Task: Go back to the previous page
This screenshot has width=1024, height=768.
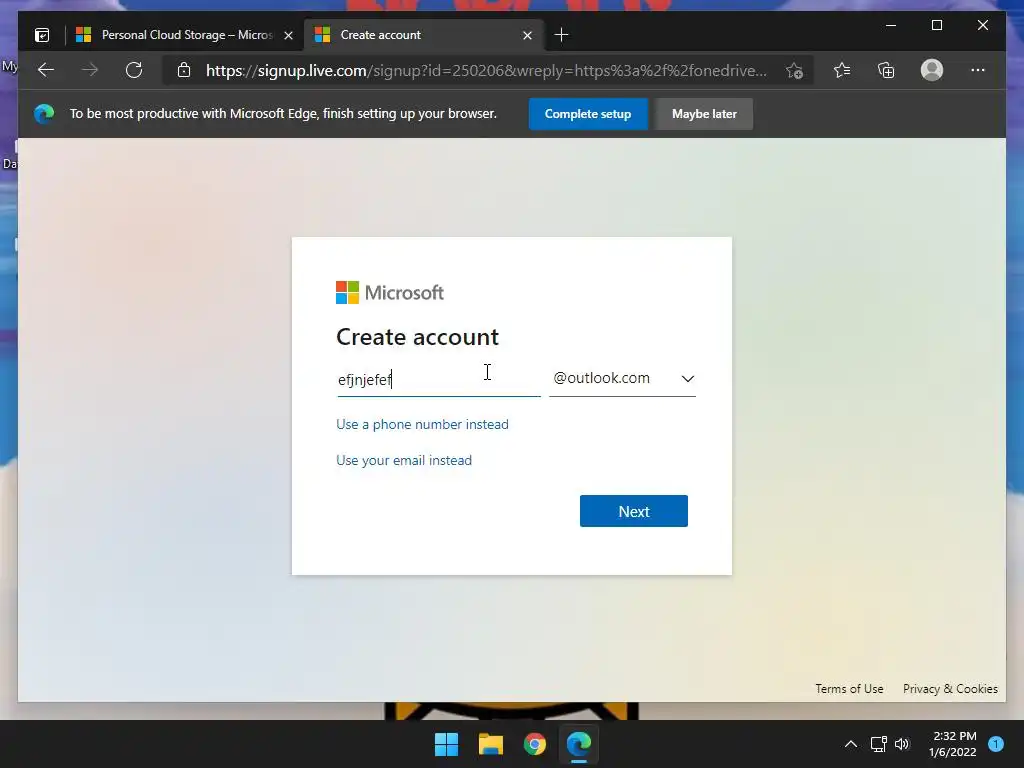Action: point(46,70)
